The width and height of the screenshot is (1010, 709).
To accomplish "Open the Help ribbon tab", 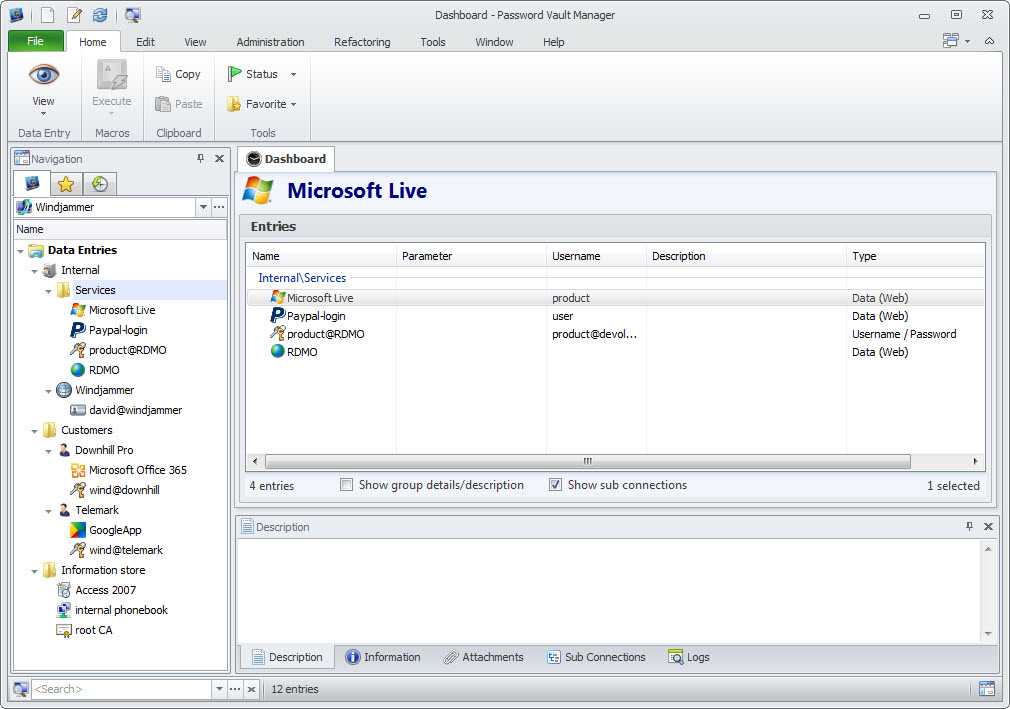I will pos(553,42).
